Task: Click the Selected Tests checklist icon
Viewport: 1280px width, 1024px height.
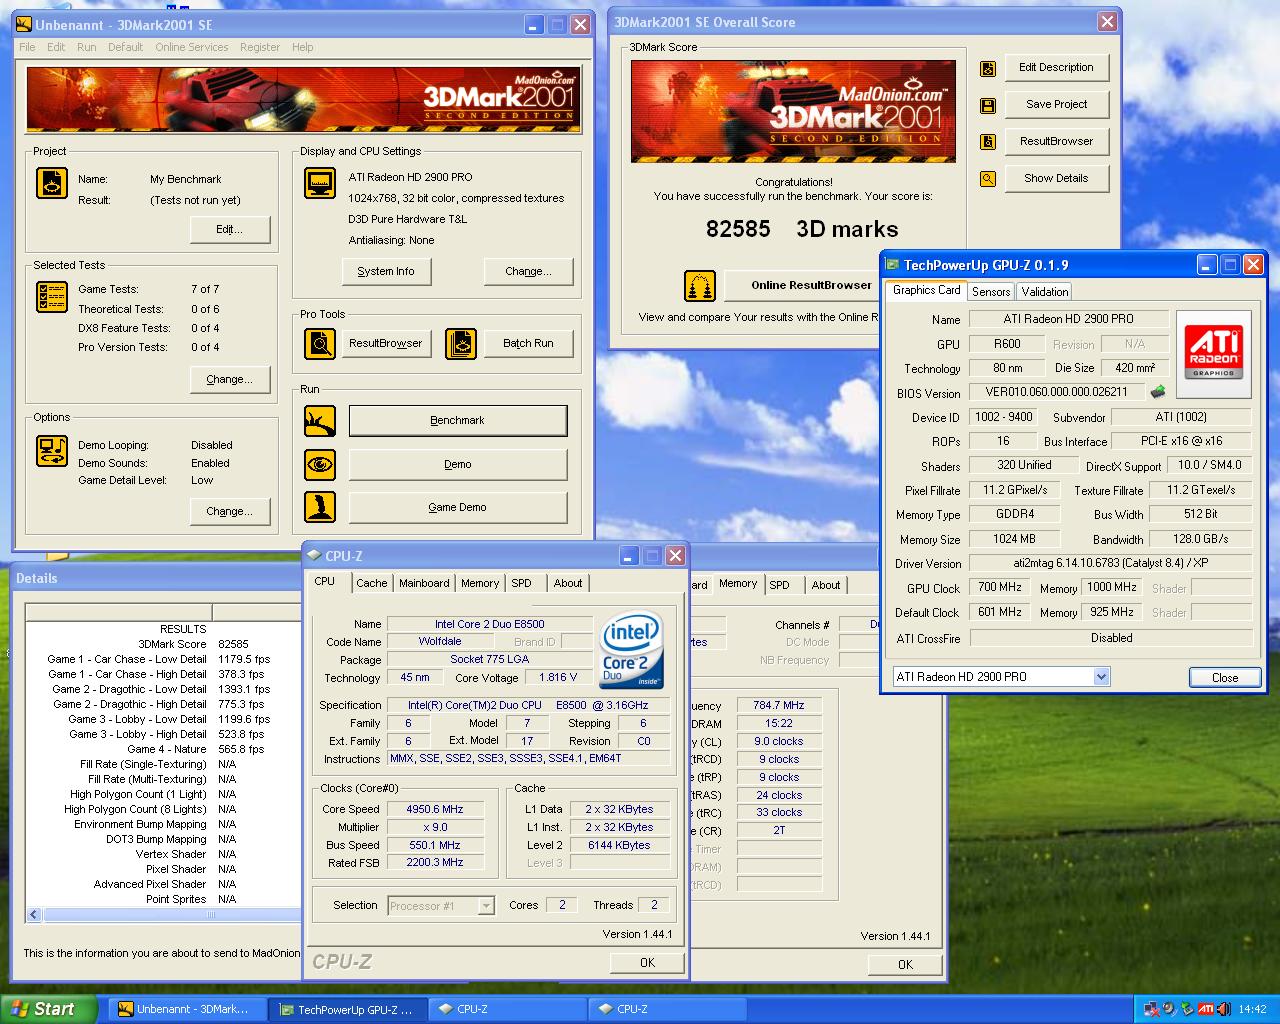Action: coord(52,297)
